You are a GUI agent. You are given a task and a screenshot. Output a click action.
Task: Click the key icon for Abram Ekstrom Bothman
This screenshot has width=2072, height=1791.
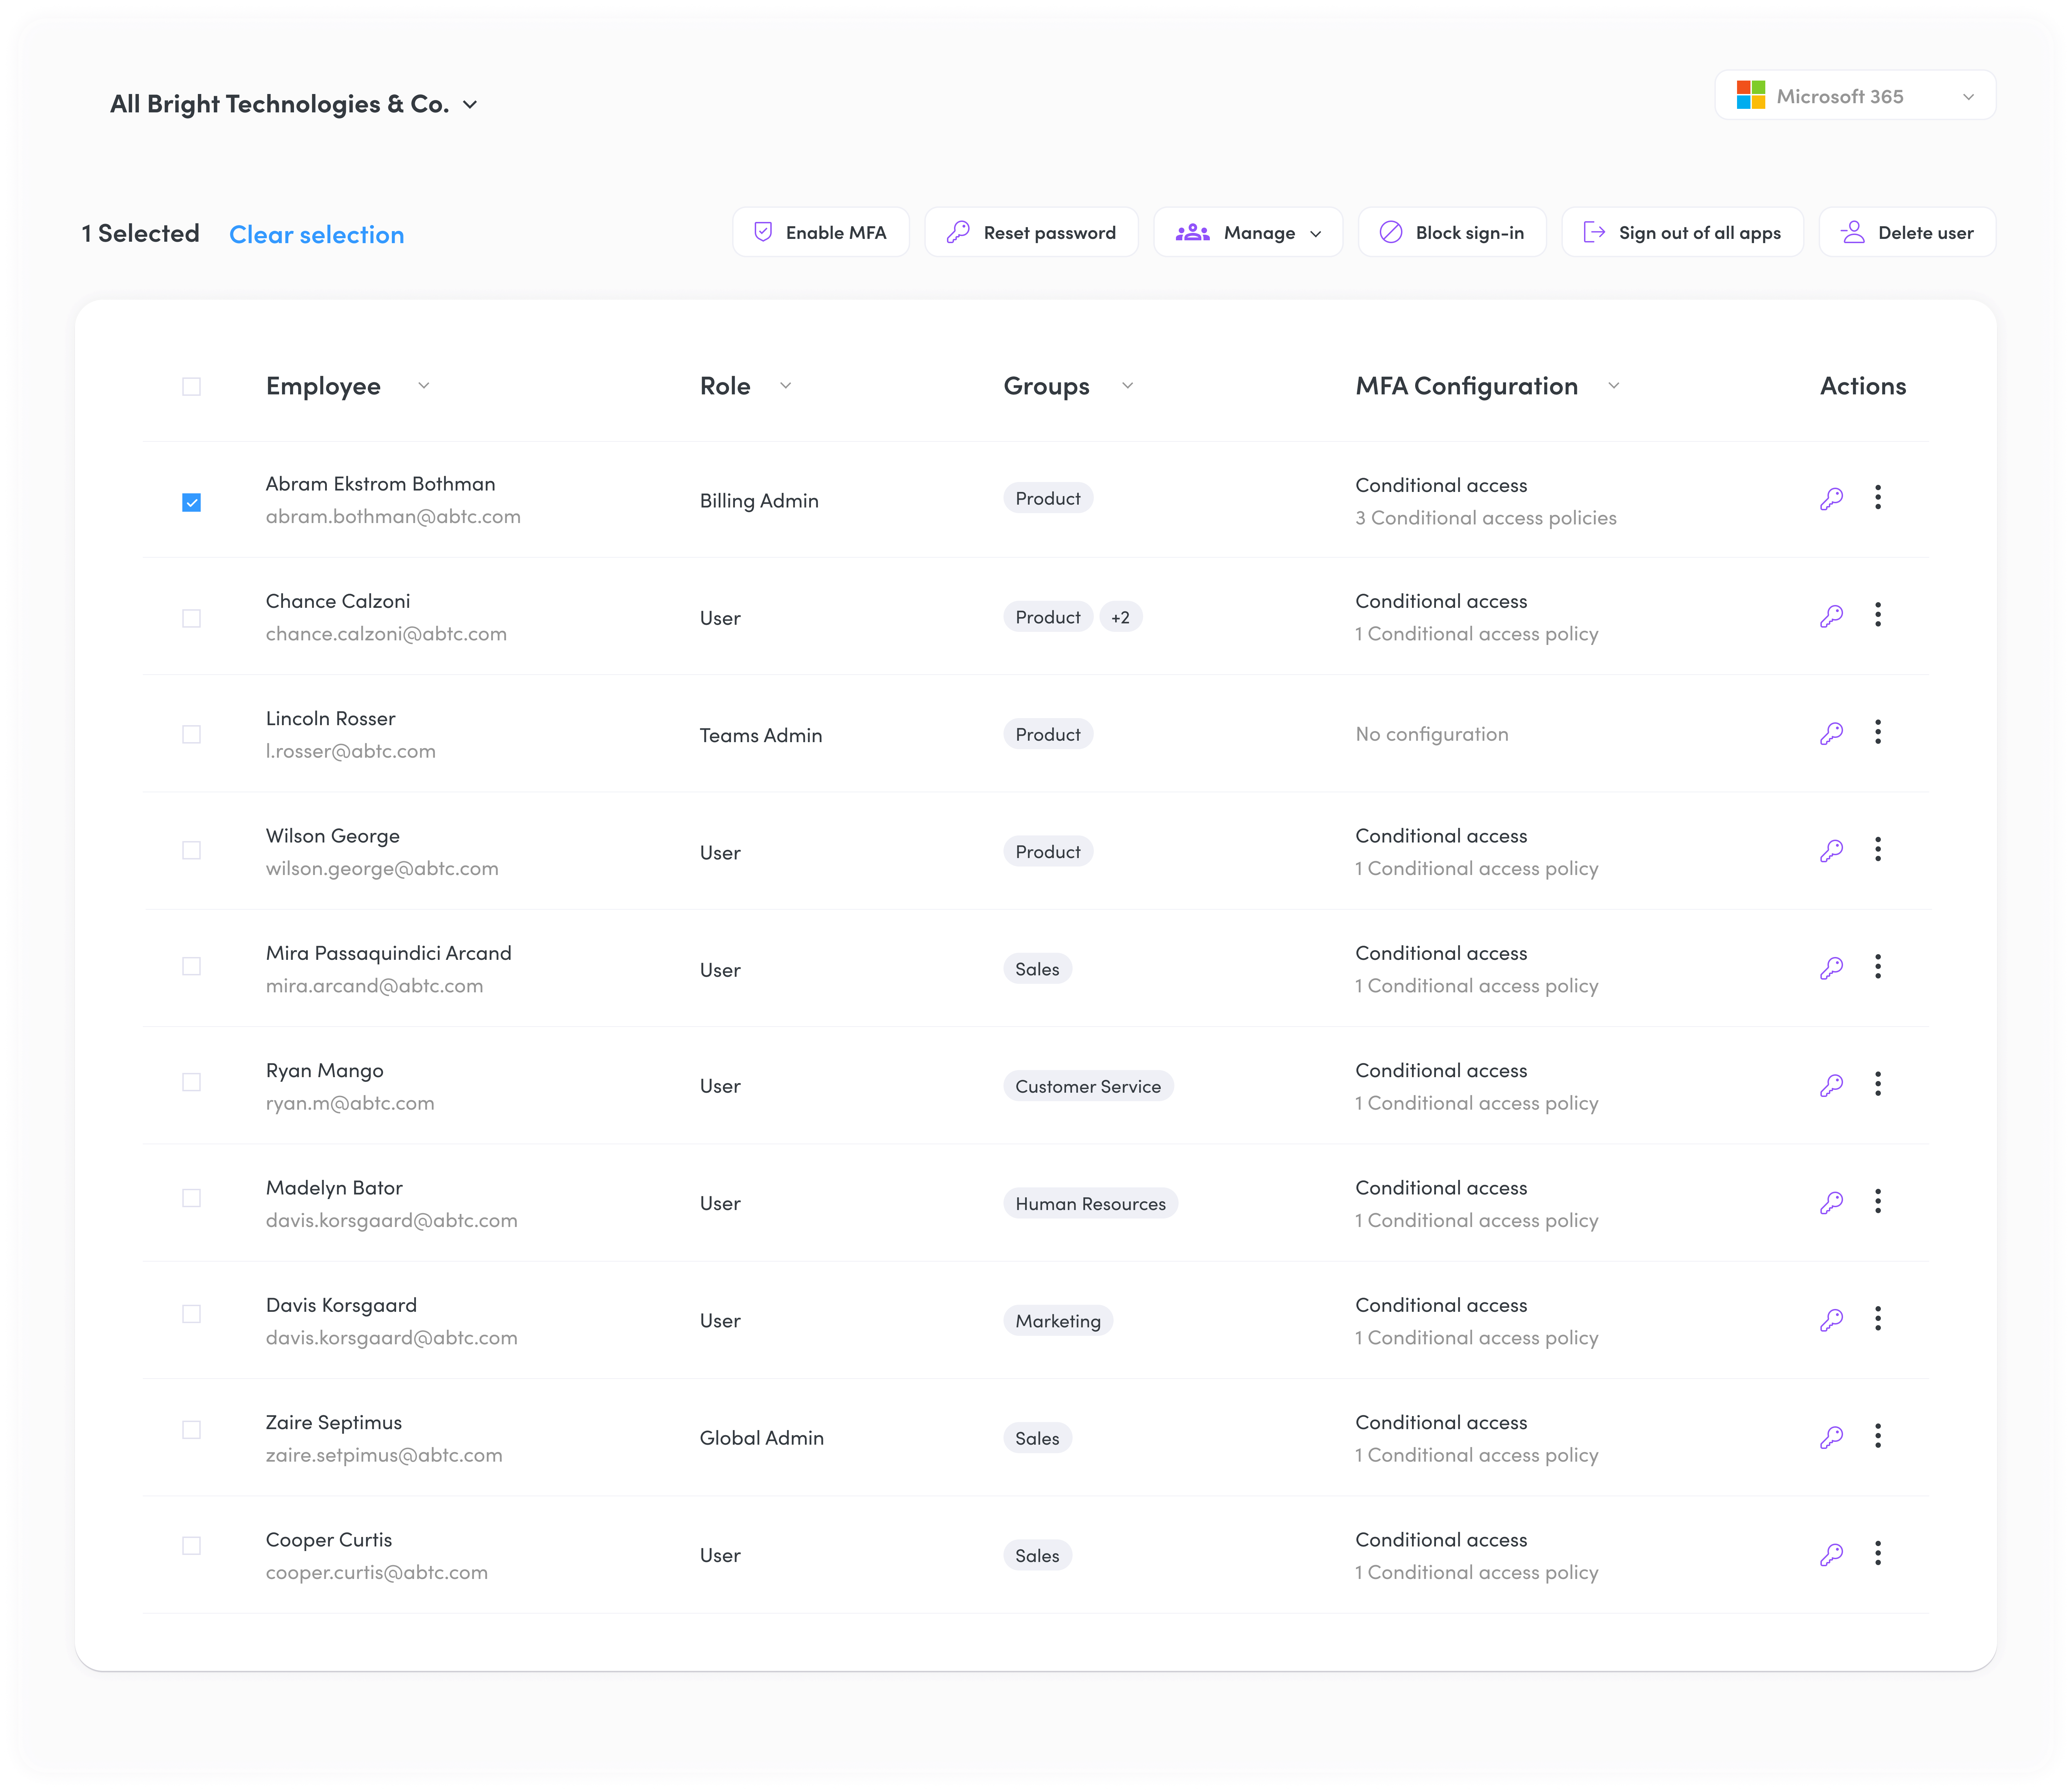click(1831, 499)
